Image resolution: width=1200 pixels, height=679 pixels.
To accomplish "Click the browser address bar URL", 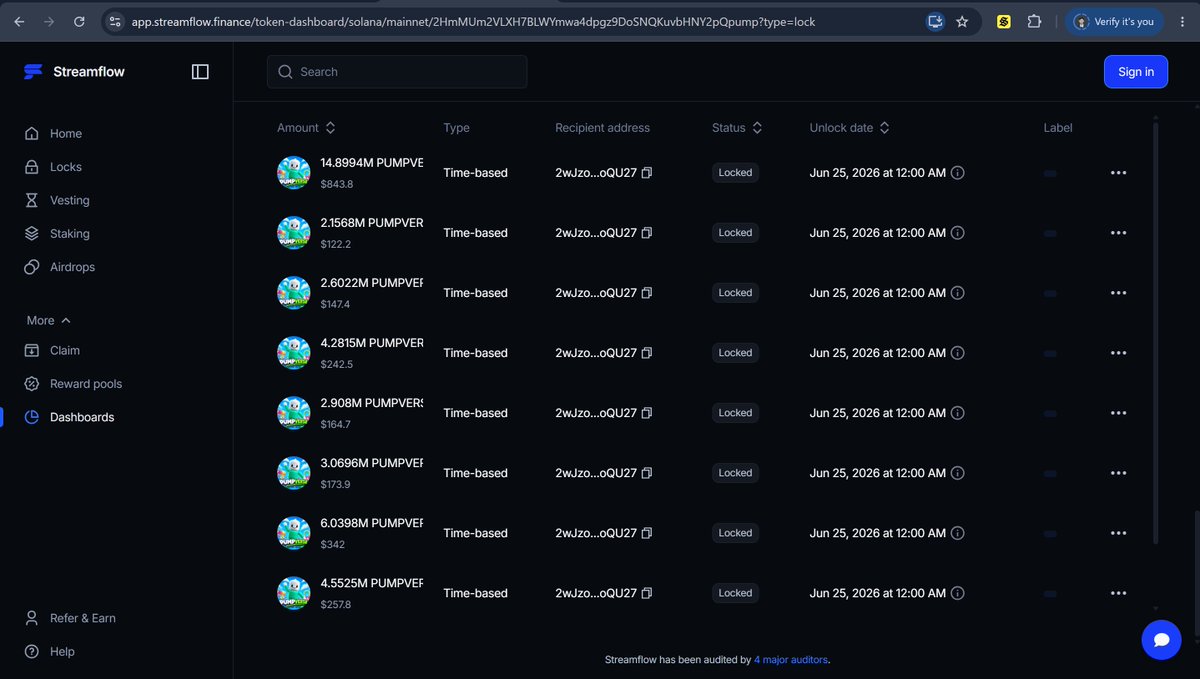I will point(473,21).
